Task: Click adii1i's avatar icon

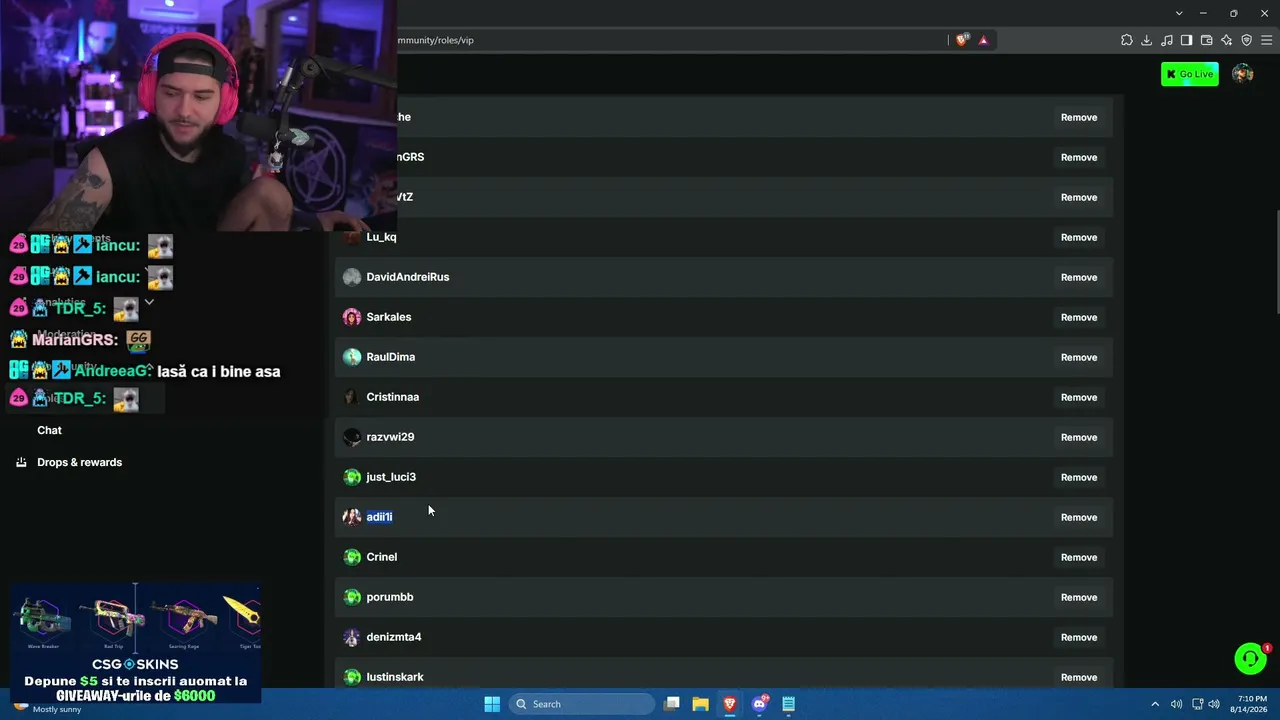Action: pos(352,517)
